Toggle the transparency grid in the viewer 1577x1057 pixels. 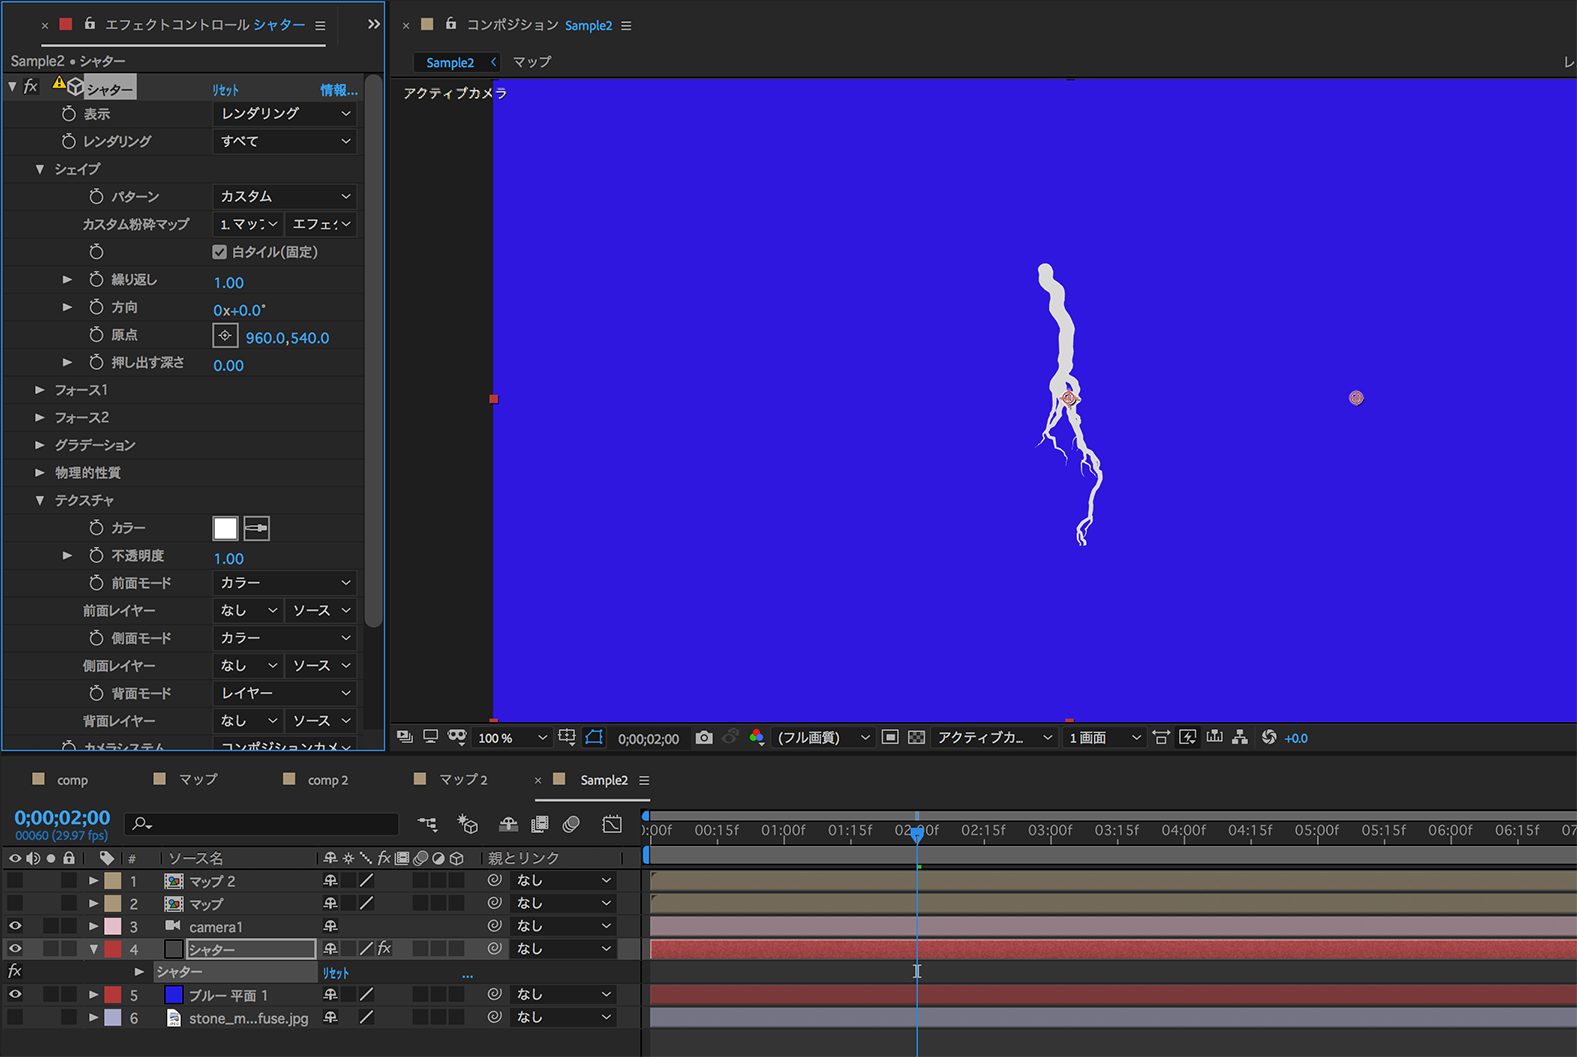tap(916, 738)
